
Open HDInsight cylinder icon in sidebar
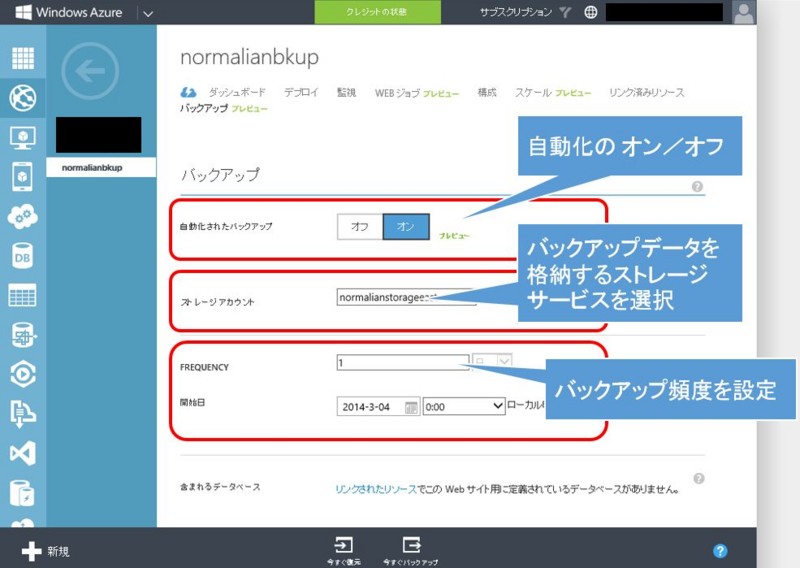23,335
